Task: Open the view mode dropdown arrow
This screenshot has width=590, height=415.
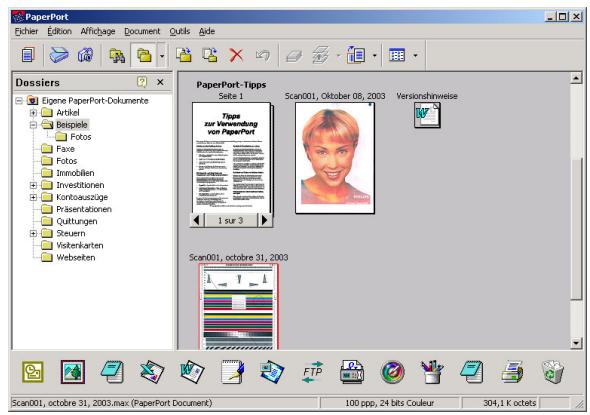Action: pyautogui.click(x=415, y=56)
